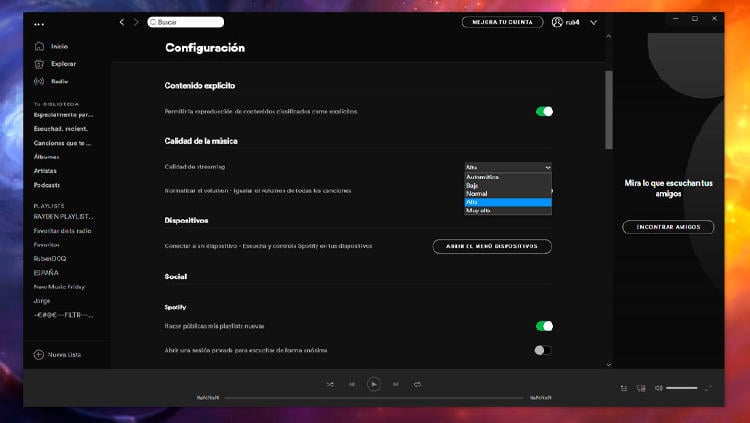The width and height of the screenshot is (750, 423).
Task: Click the Nueva Lista label
Action: coord(65,355)
